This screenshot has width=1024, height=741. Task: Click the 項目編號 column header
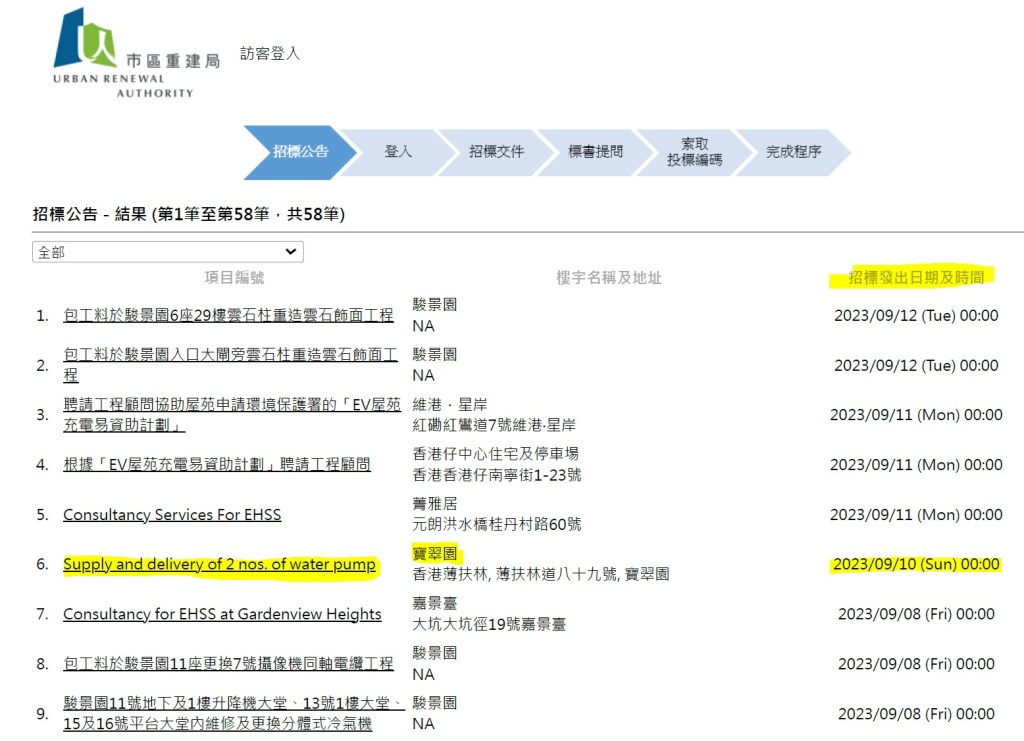[234, 278]
